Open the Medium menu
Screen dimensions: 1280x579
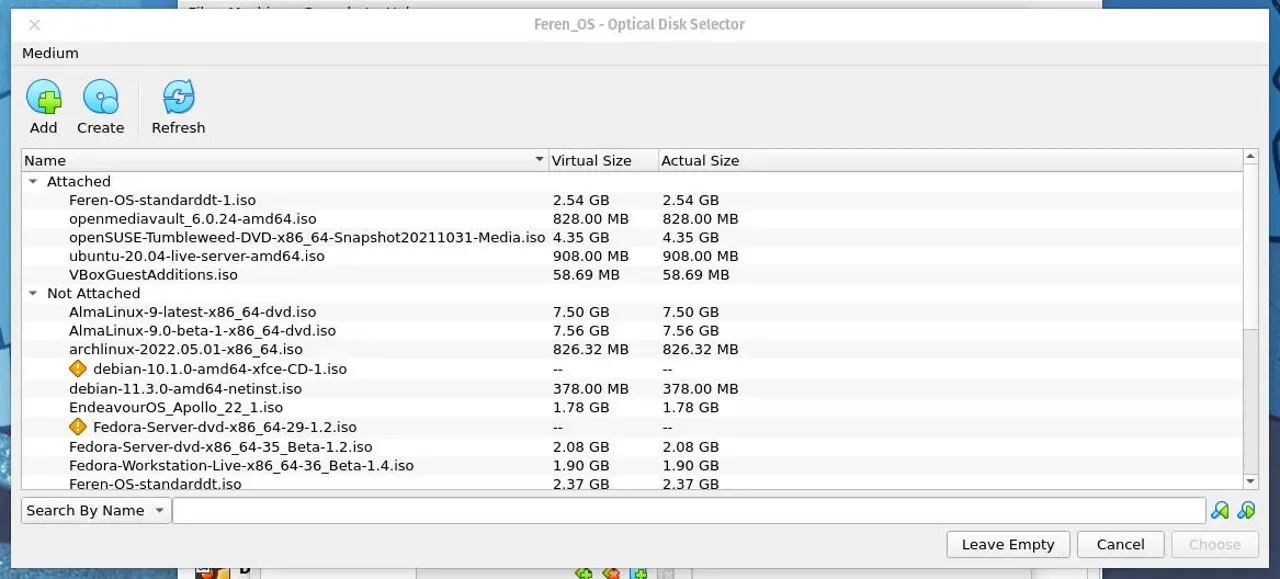coord(50,53)
